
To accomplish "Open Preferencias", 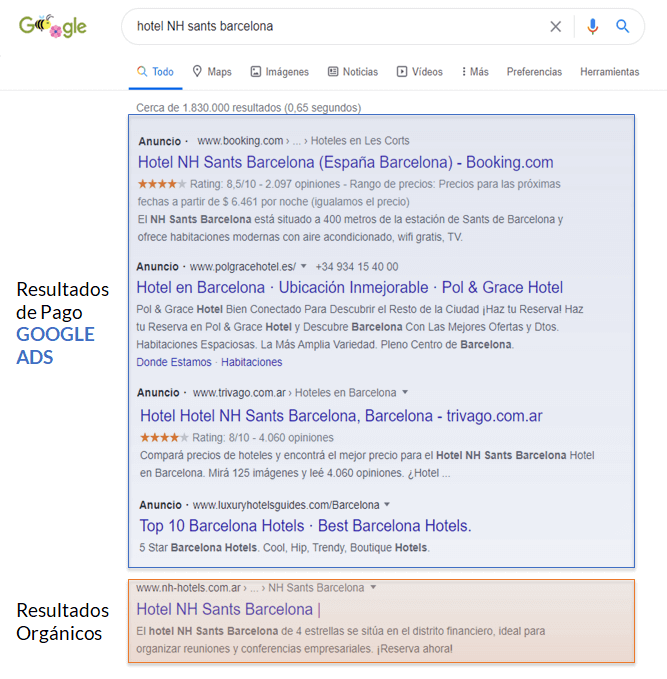I will point(534,71).
